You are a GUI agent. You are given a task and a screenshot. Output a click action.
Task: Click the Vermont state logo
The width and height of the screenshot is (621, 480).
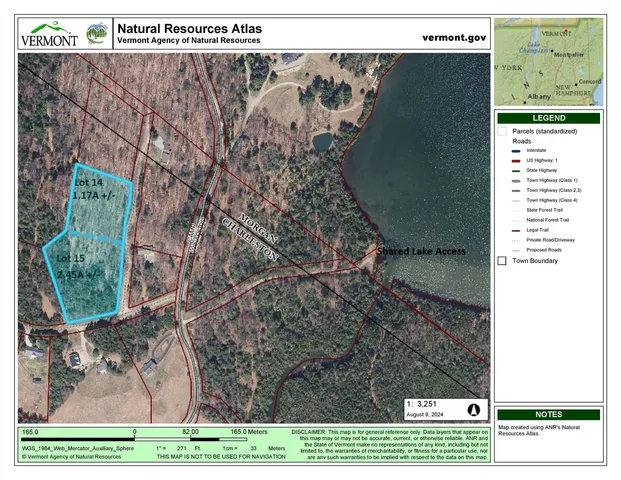pos(49,34)
